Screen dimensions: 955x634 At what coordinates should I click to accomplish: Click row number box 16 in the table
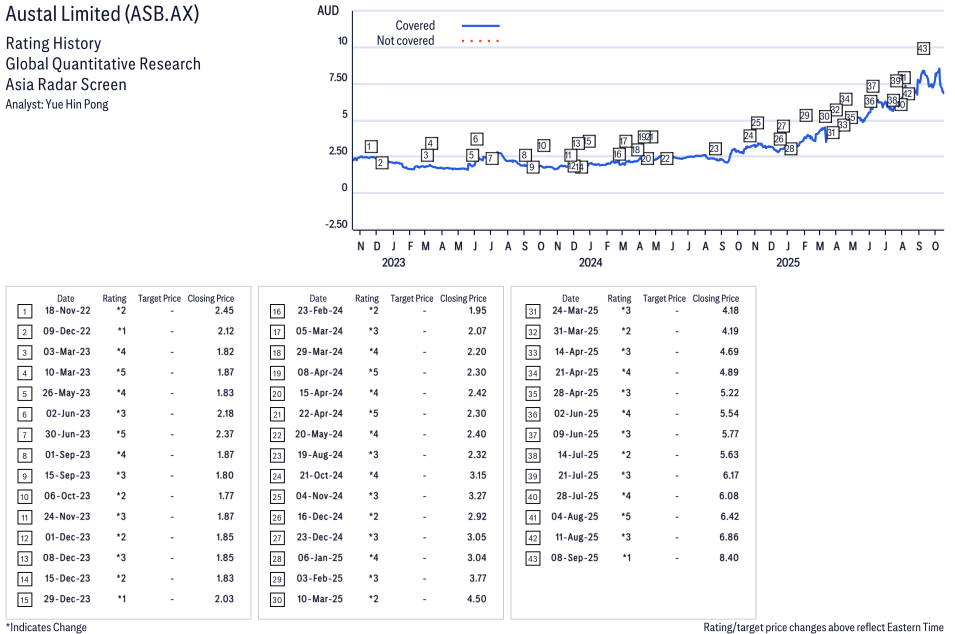tap(277, 311)
